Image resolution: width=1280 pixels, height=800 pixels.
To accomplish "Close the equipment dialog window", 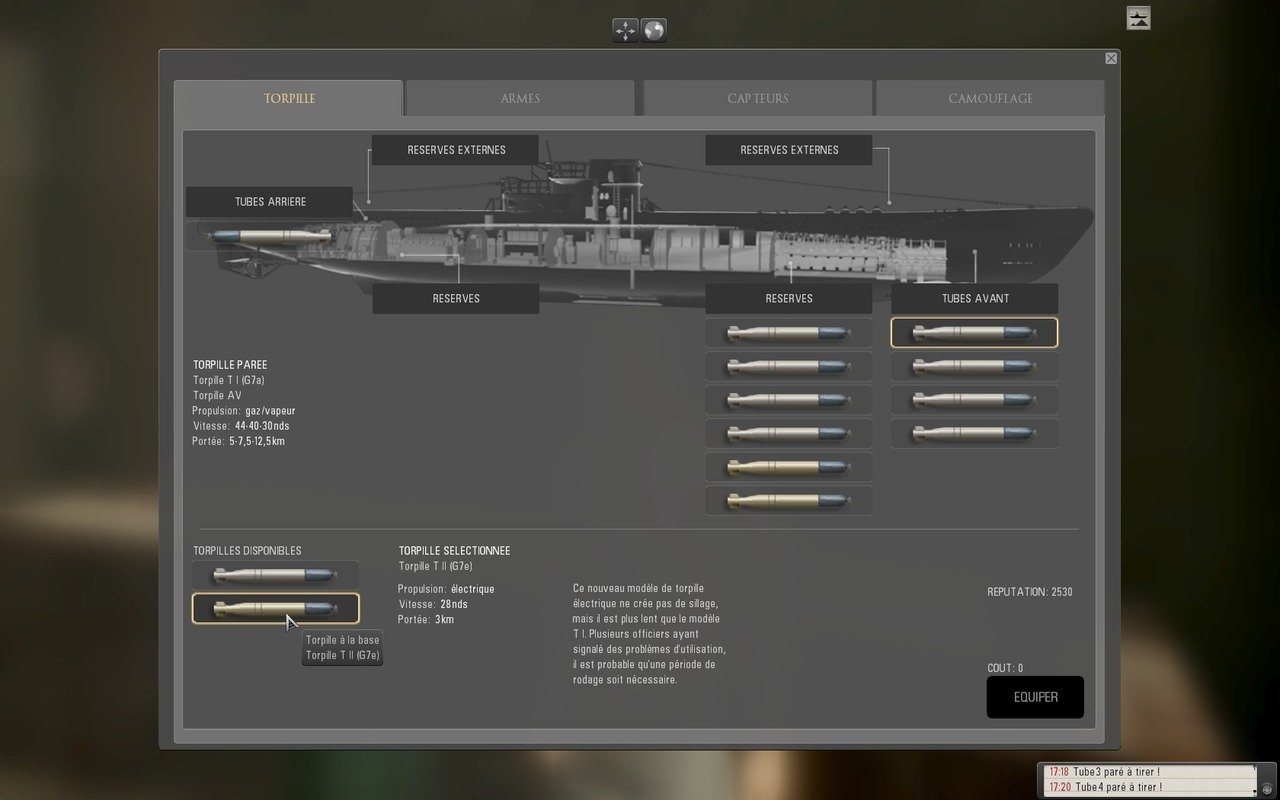I will pos(1111,59).
